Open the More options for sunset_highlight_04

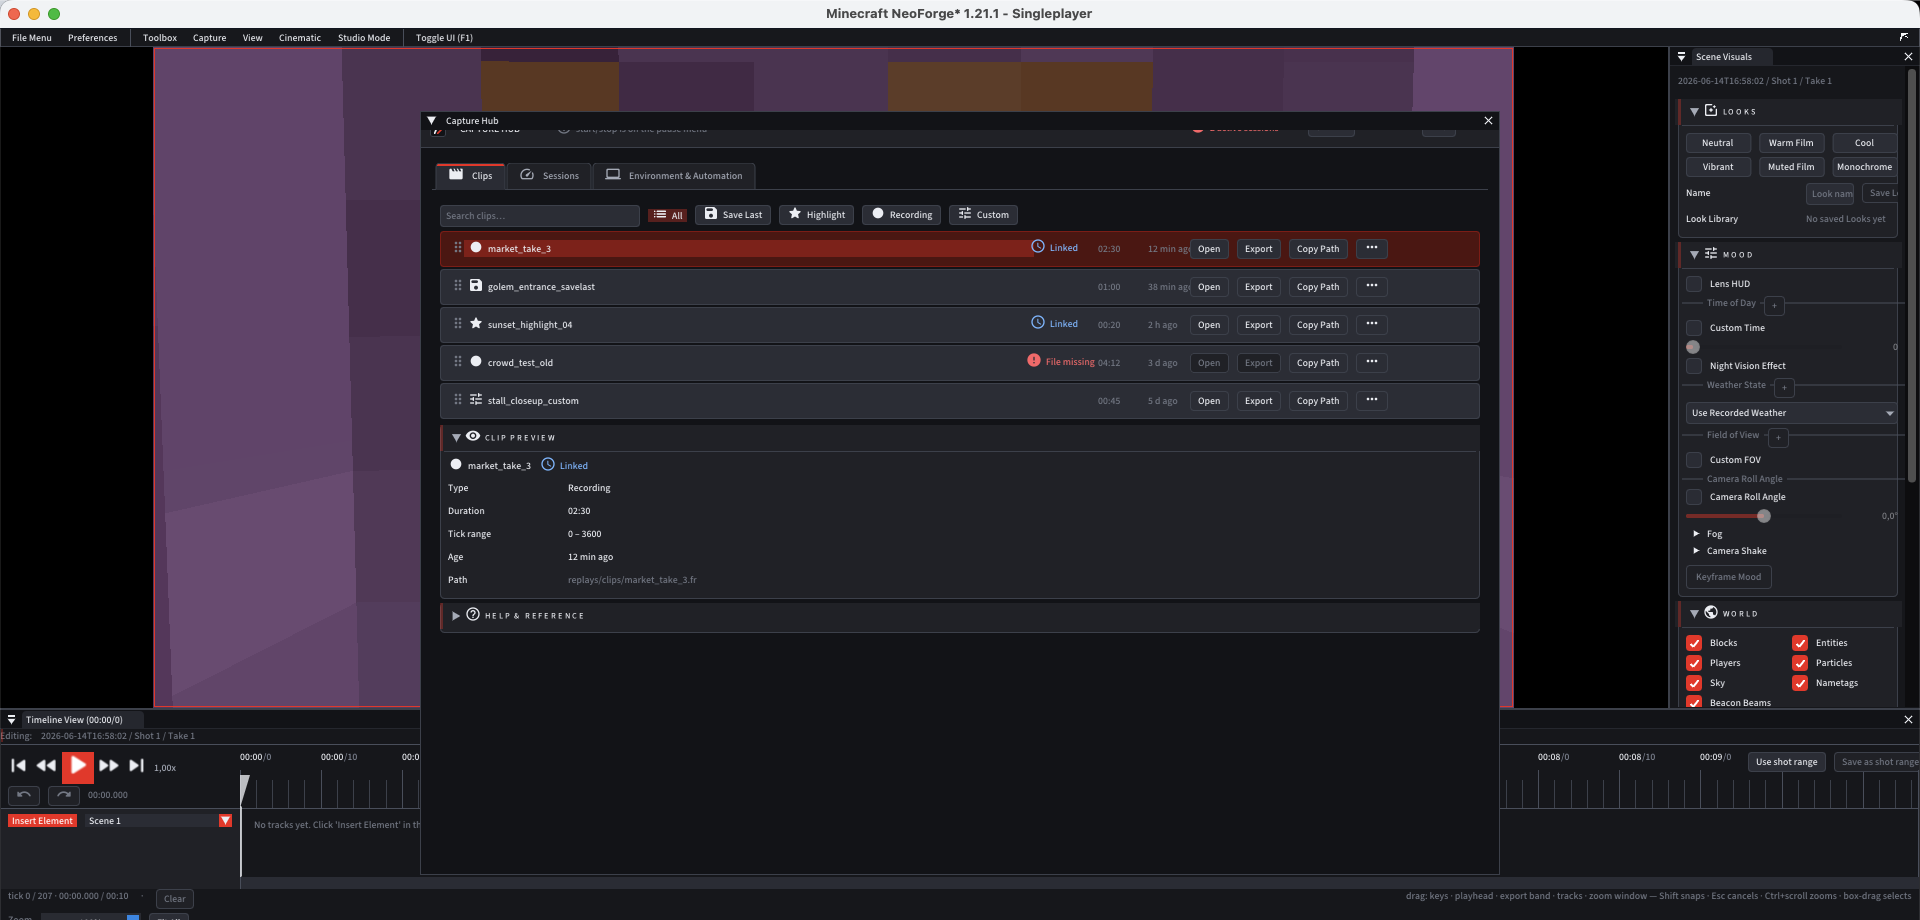(x=1372, y=324)
